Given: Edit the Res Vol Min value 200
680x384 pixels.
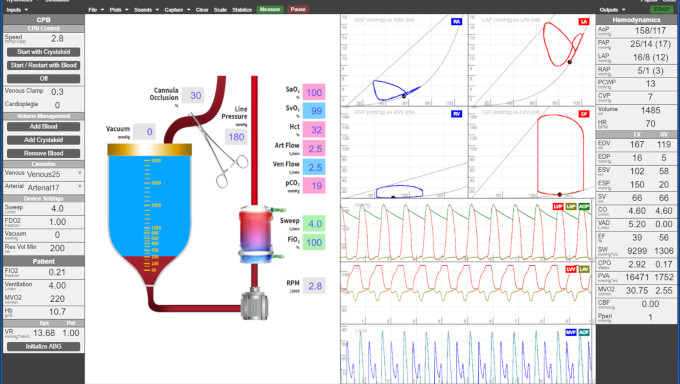Looking at the screenshot, I should (x=57, y=248).
